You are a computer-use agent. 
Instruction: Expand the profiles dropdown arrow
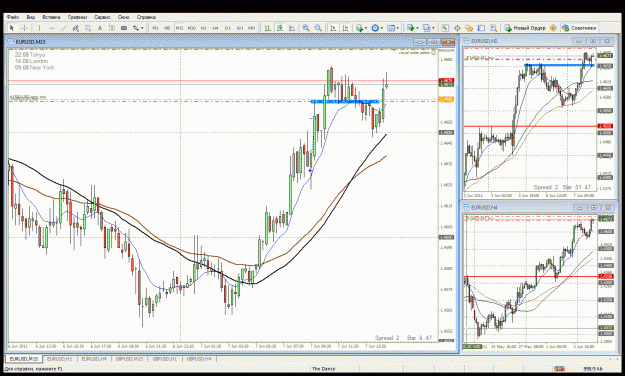point(433,28)
